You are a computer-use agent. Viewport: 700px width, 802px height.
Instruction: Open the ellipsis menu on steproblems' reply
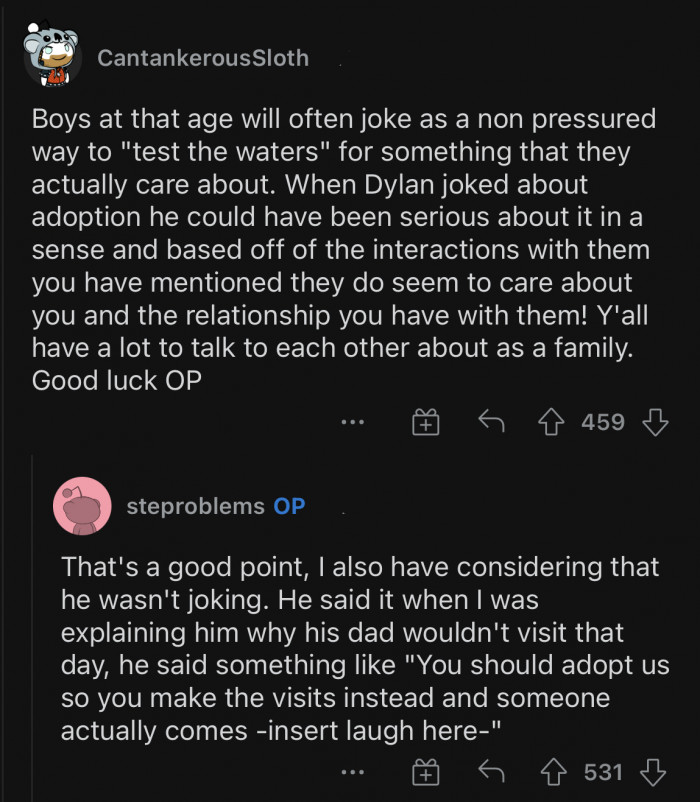coord(352,771)
